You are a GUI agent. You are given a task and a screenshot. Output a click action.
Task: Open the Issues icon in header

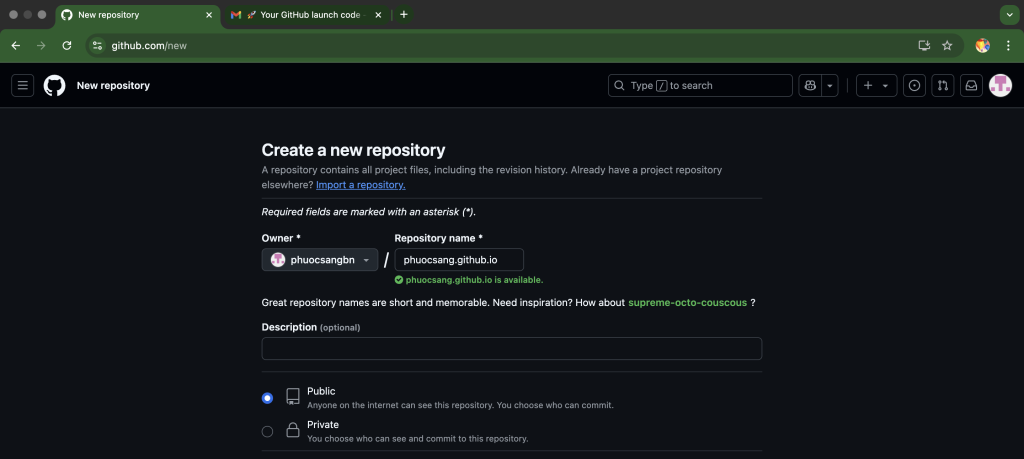click(x=914, y=86)
